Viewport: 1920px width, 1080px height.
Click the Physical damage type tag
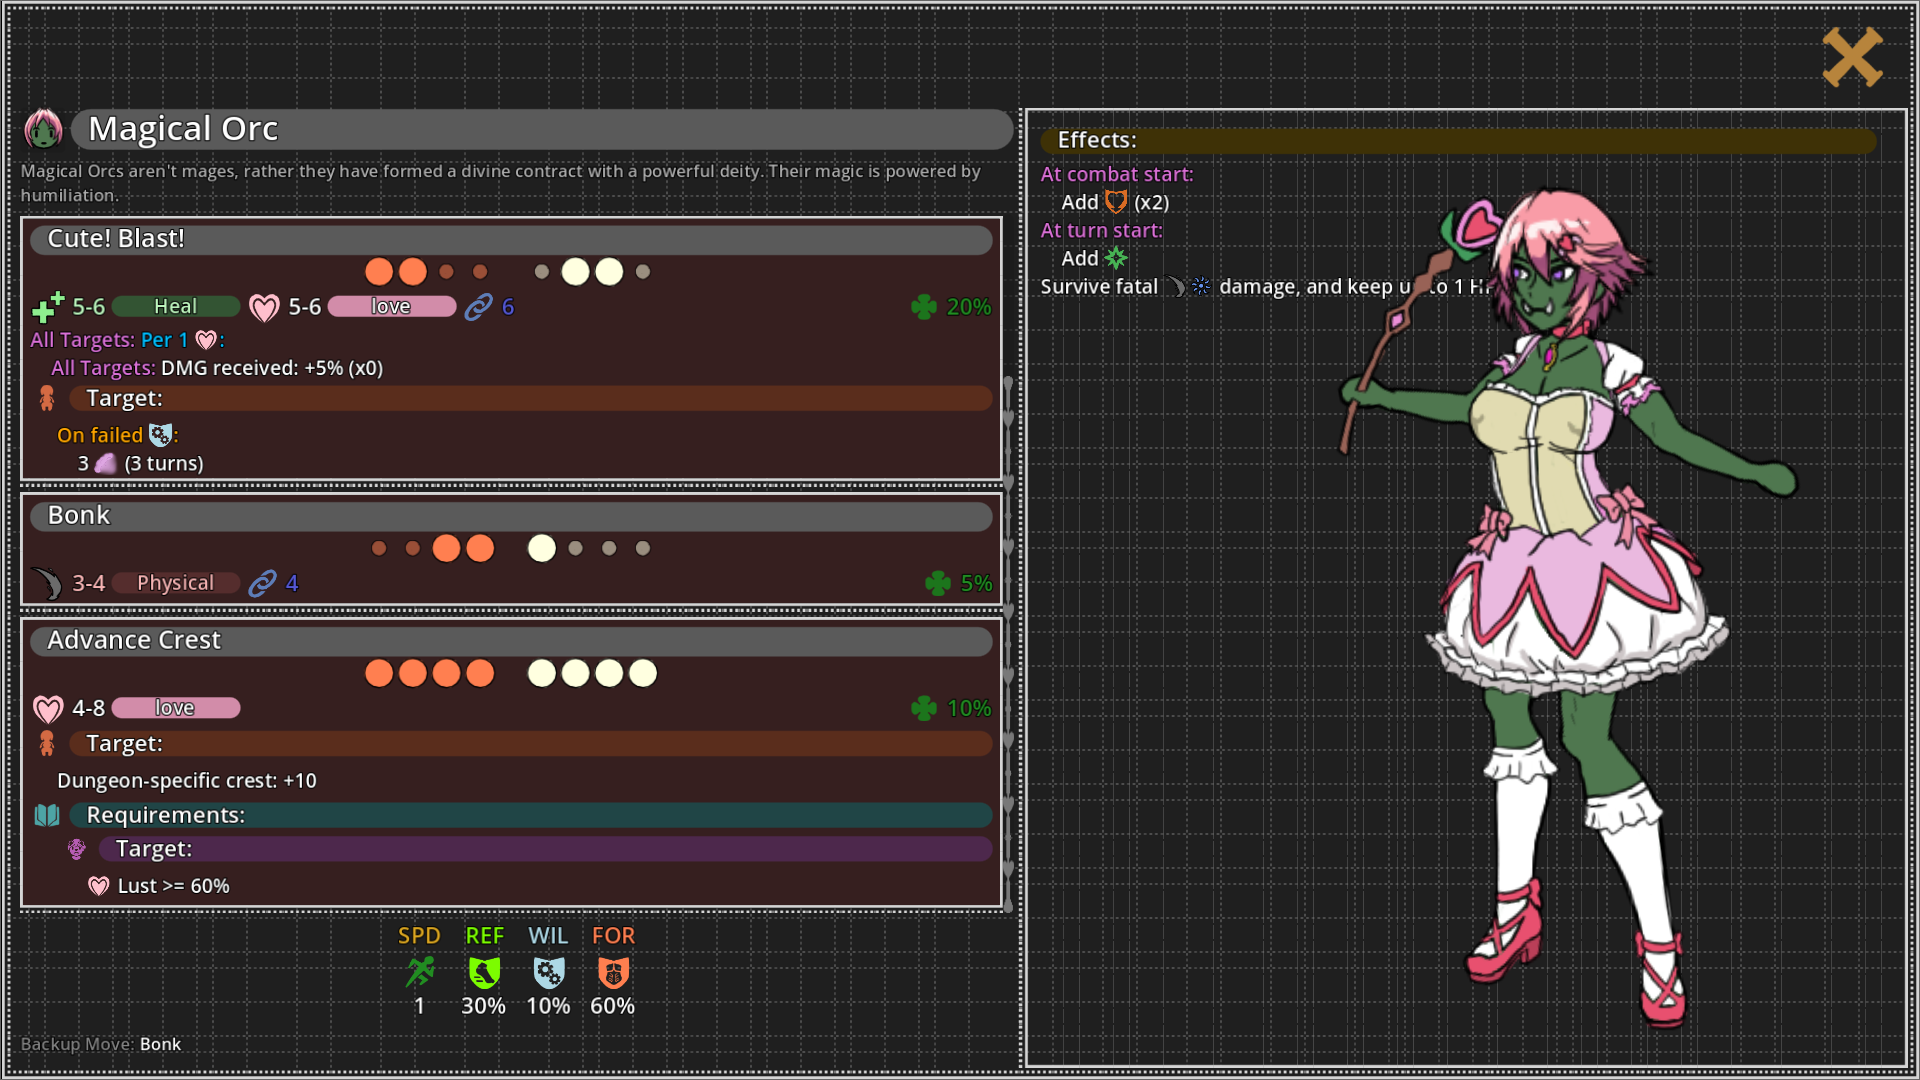176,583
